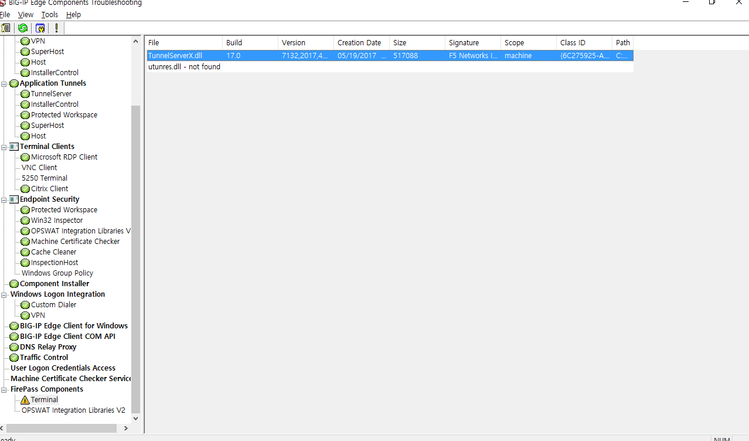The image size is (749, 441).
Task: Select Microsoft RDP Client item
Action: [64, 157]
